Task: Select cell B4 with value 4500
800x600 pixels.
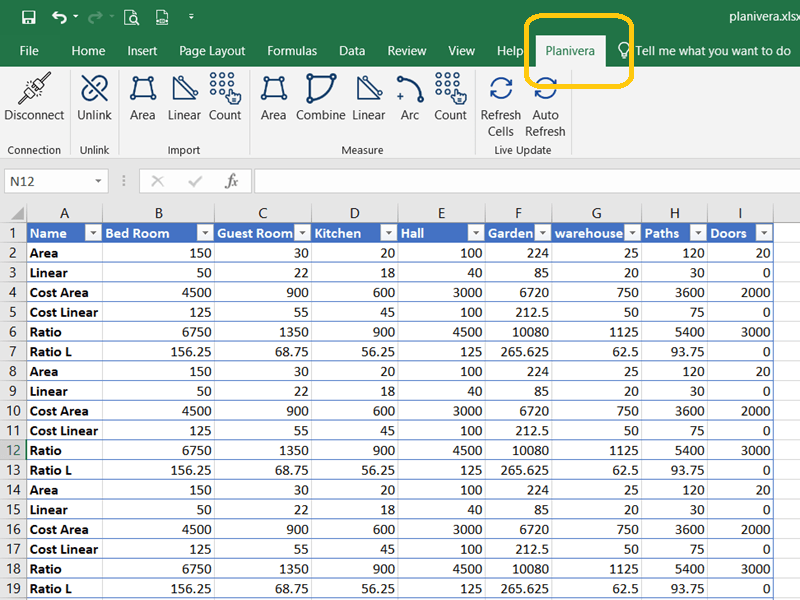Action: (159, 292)
